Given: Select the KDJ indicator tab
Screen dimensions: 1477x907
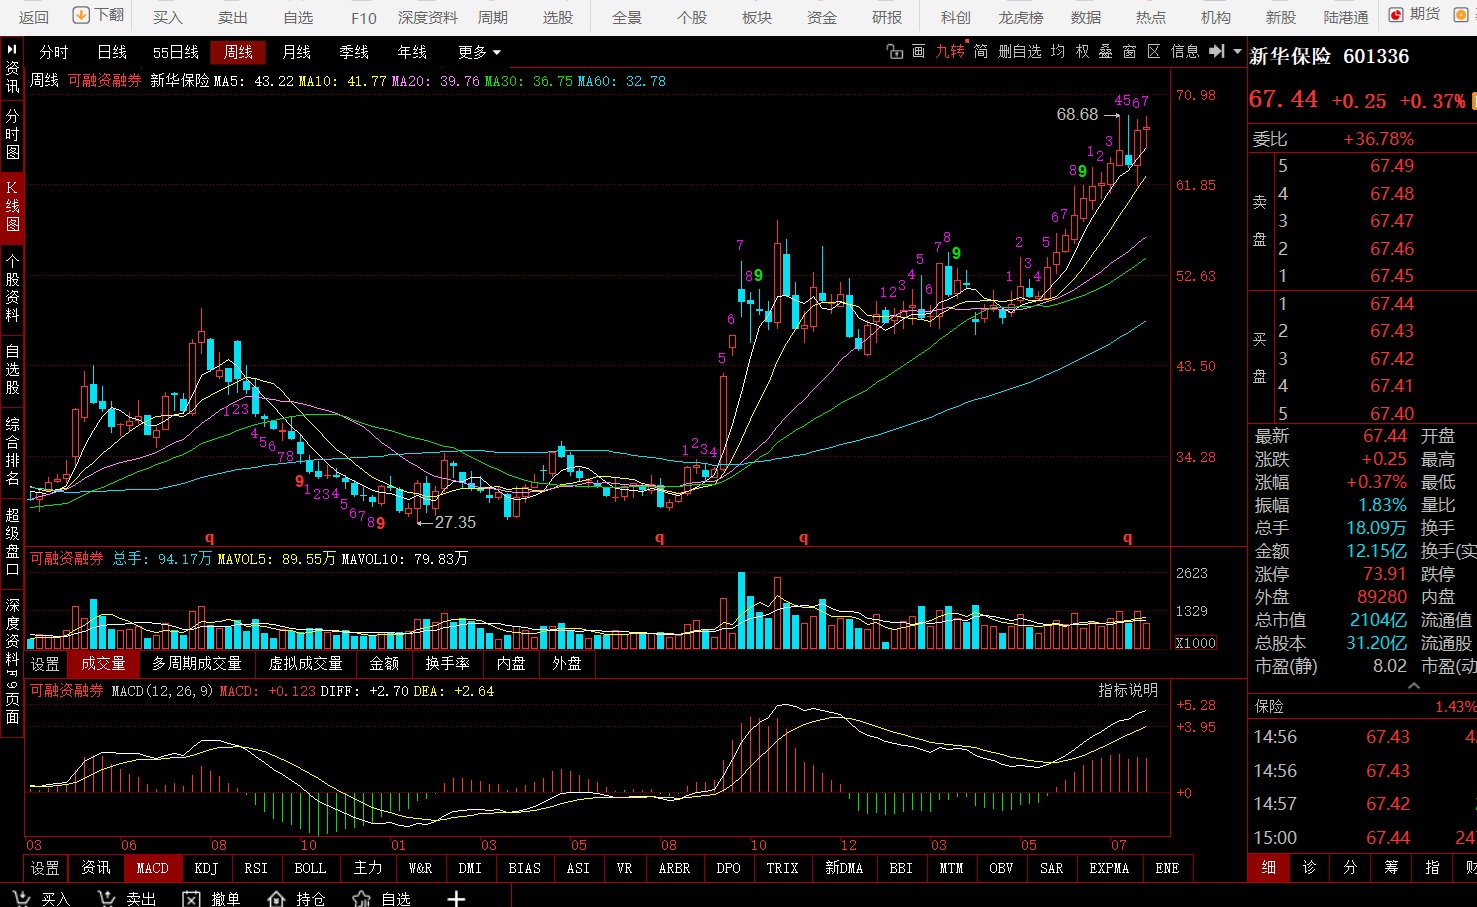Looking at the screenshot, I should (206, 868).
